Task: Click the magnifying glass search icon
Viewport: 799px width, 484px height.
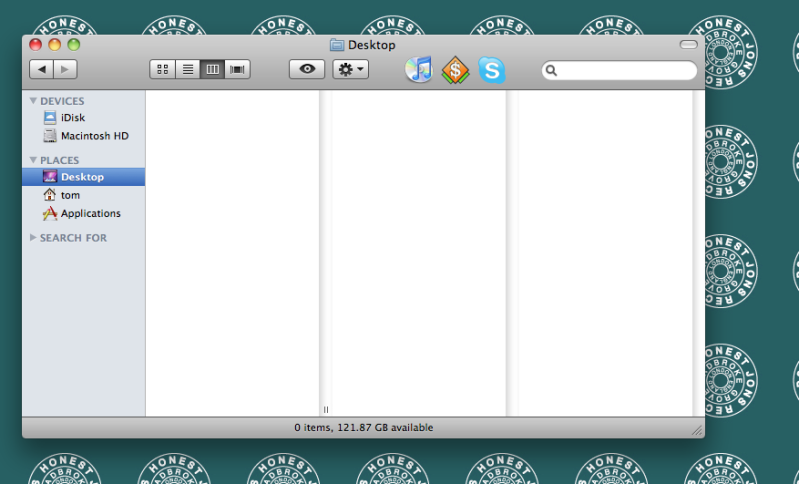Action: [551, 70]
